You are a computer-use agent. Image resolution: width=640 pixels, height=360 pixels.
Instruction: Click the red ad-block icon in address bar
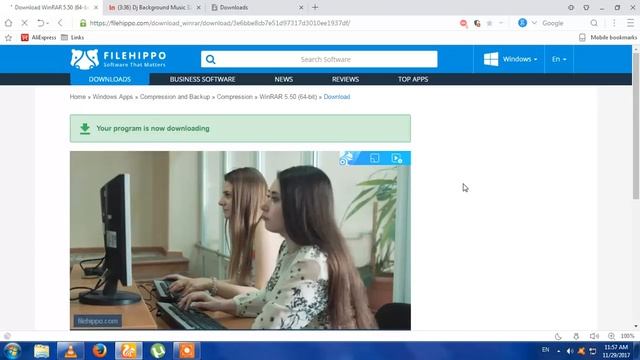(x=463, y=24)
